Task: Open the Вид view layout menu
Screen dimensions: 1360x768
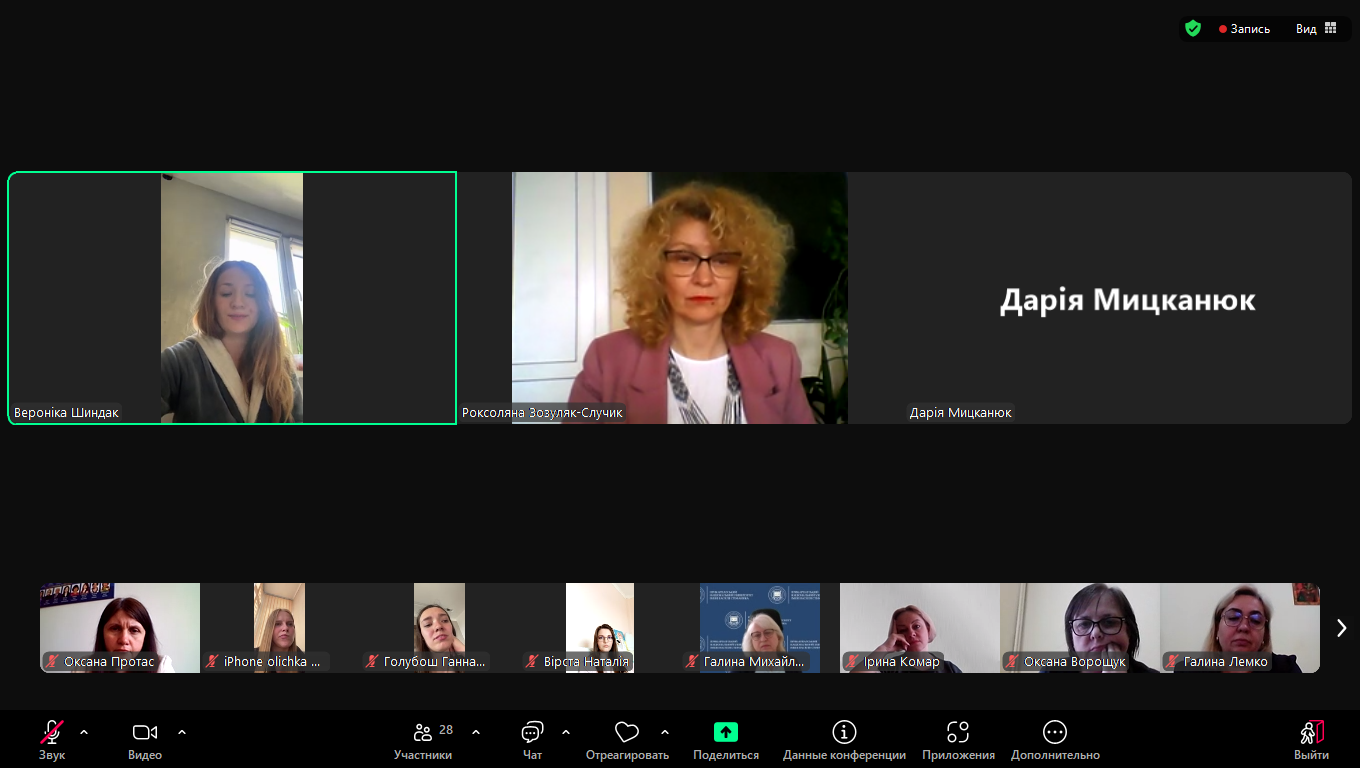Action: (1316, 29)
